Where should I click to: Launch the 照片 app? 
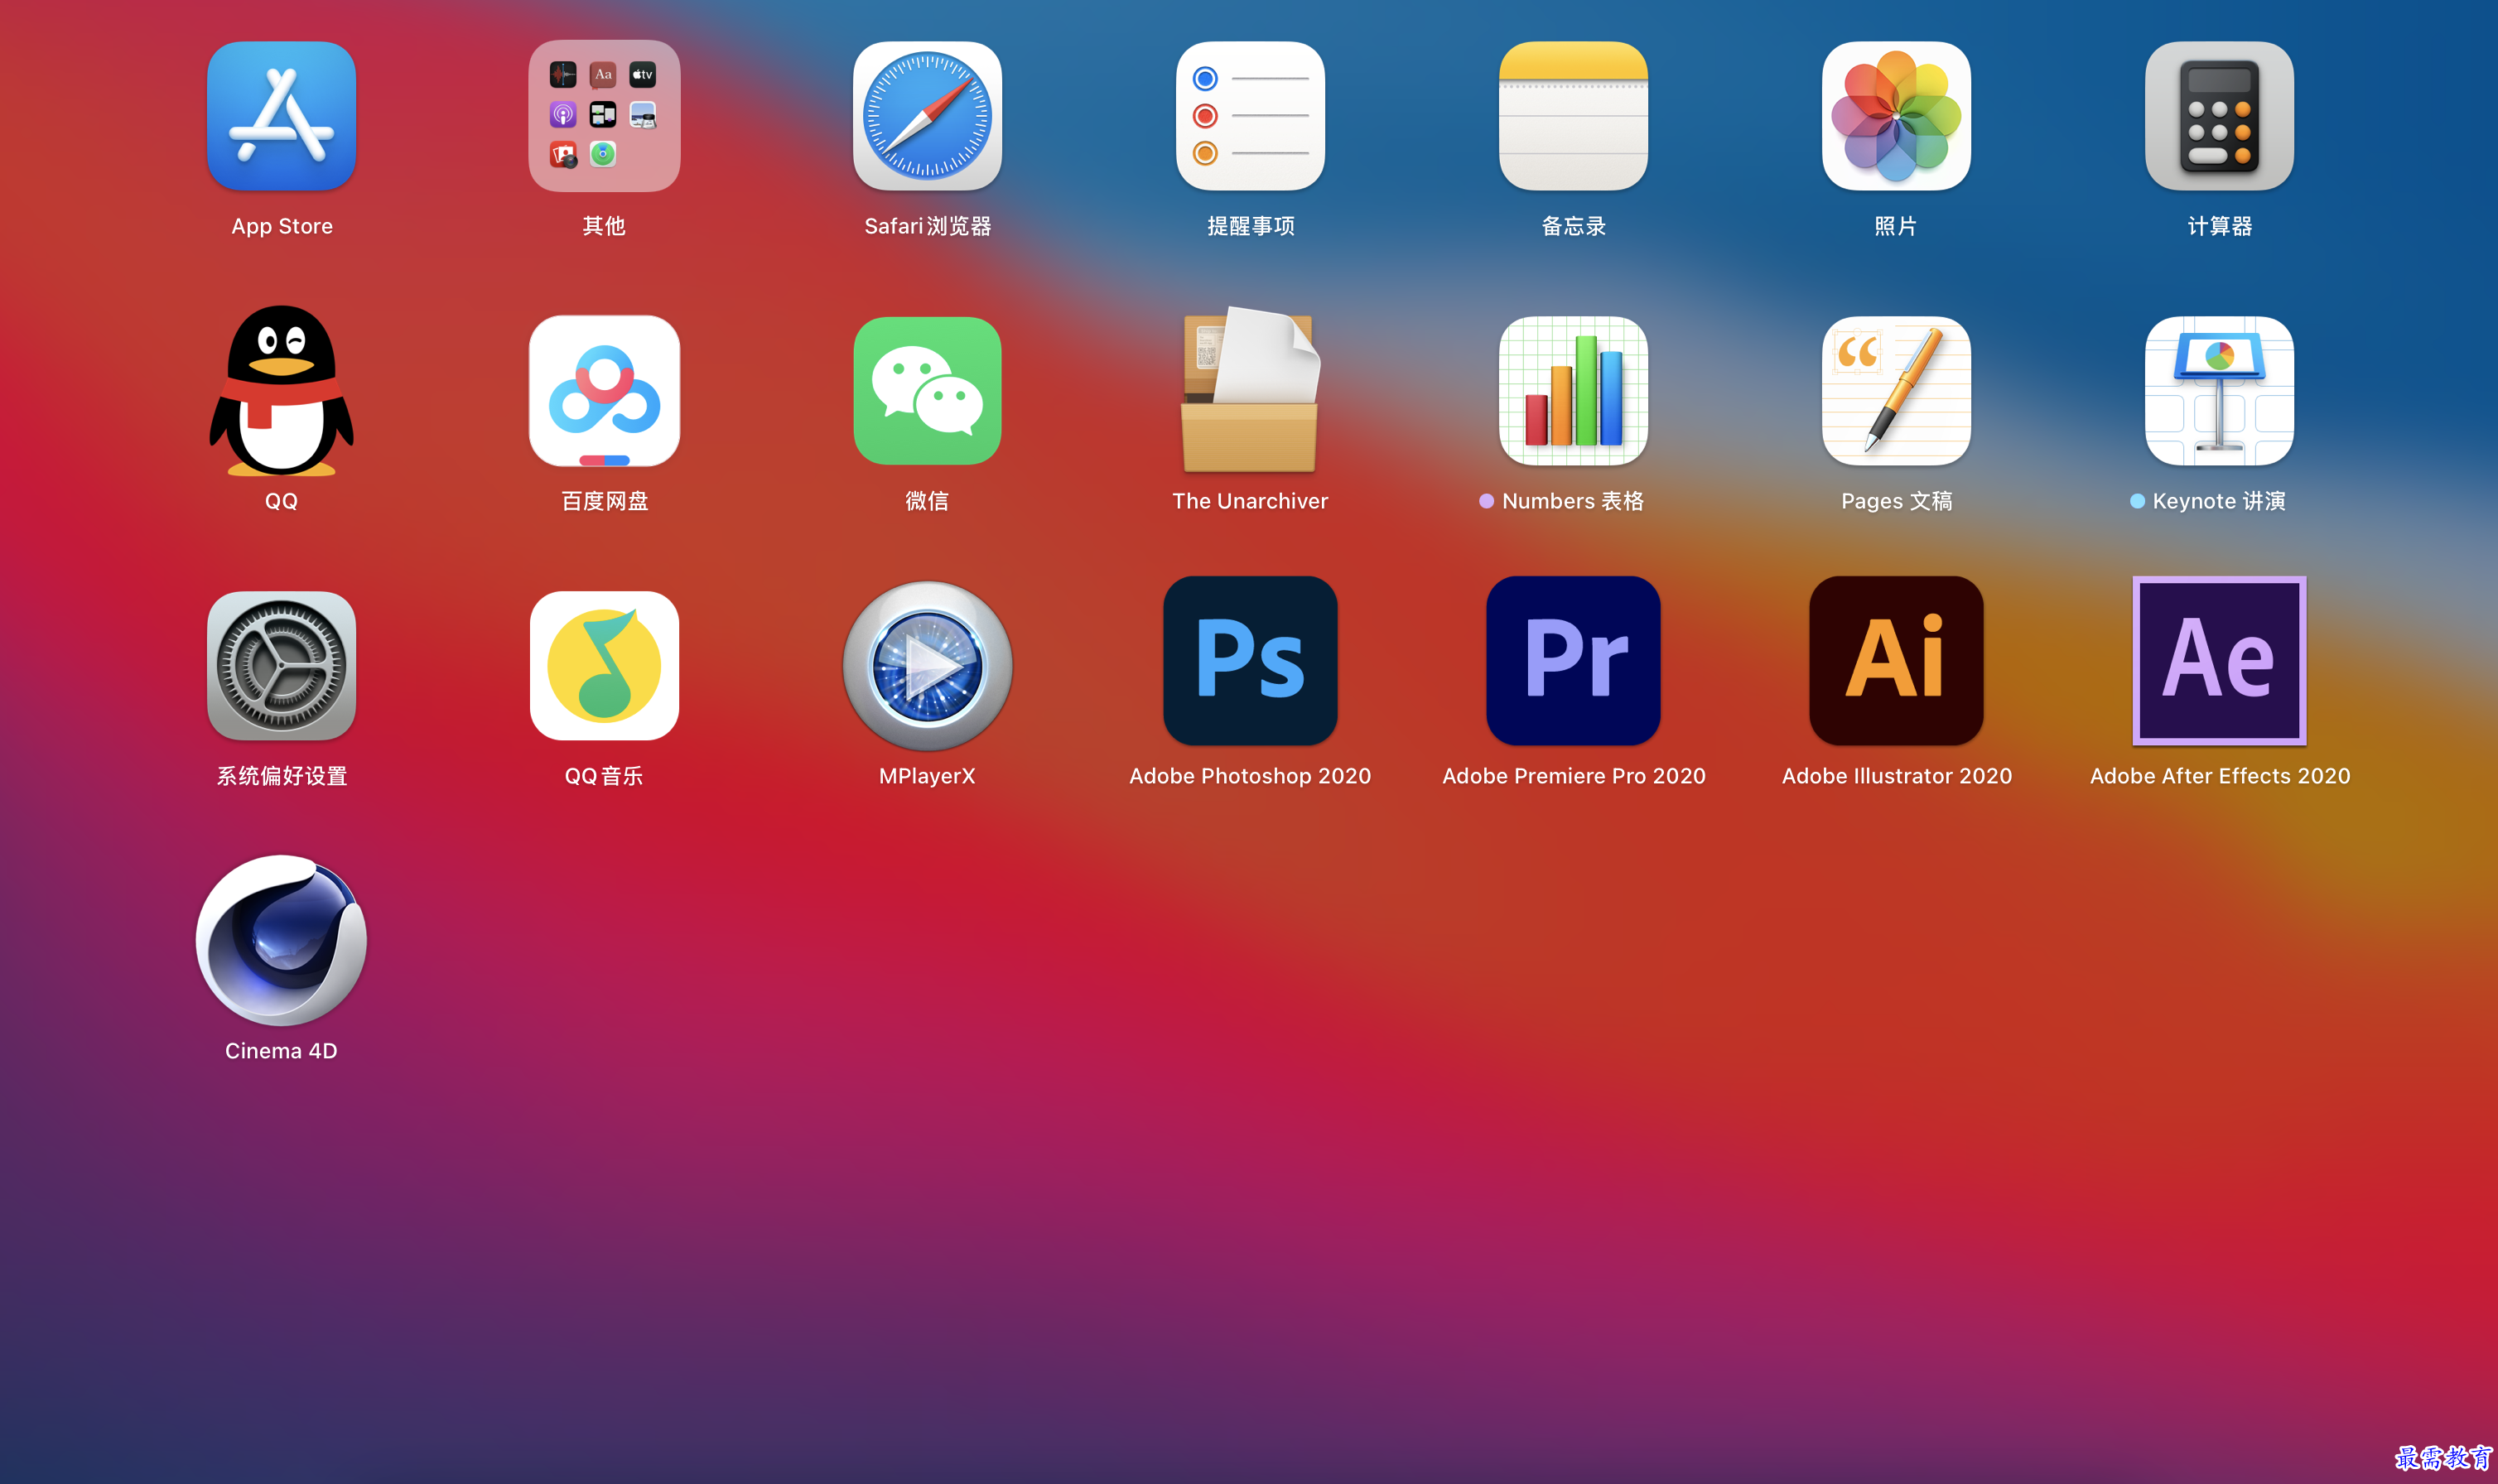pyautogui.click(x=1896, y=116)
